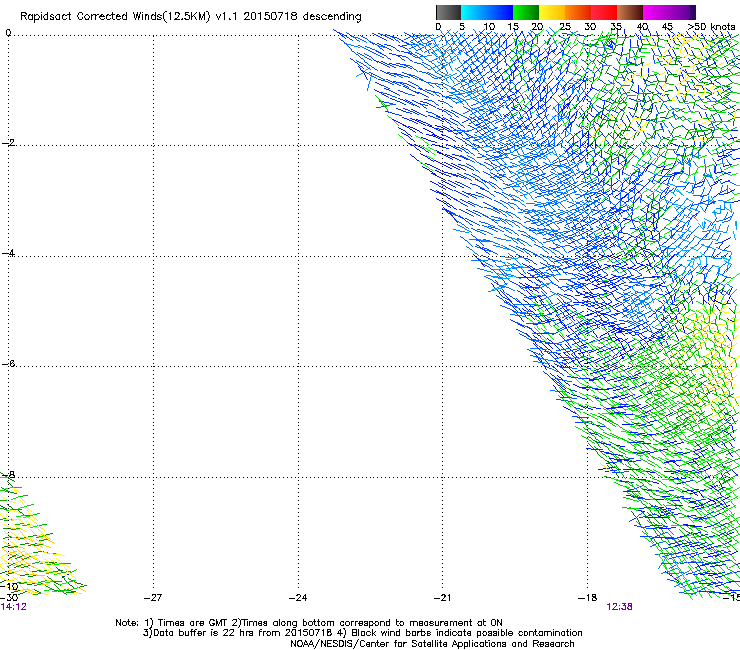Select the gray 0-5 knots color swatch
The height and width of the screenshot is (650, 740).
tap(448, 12)
